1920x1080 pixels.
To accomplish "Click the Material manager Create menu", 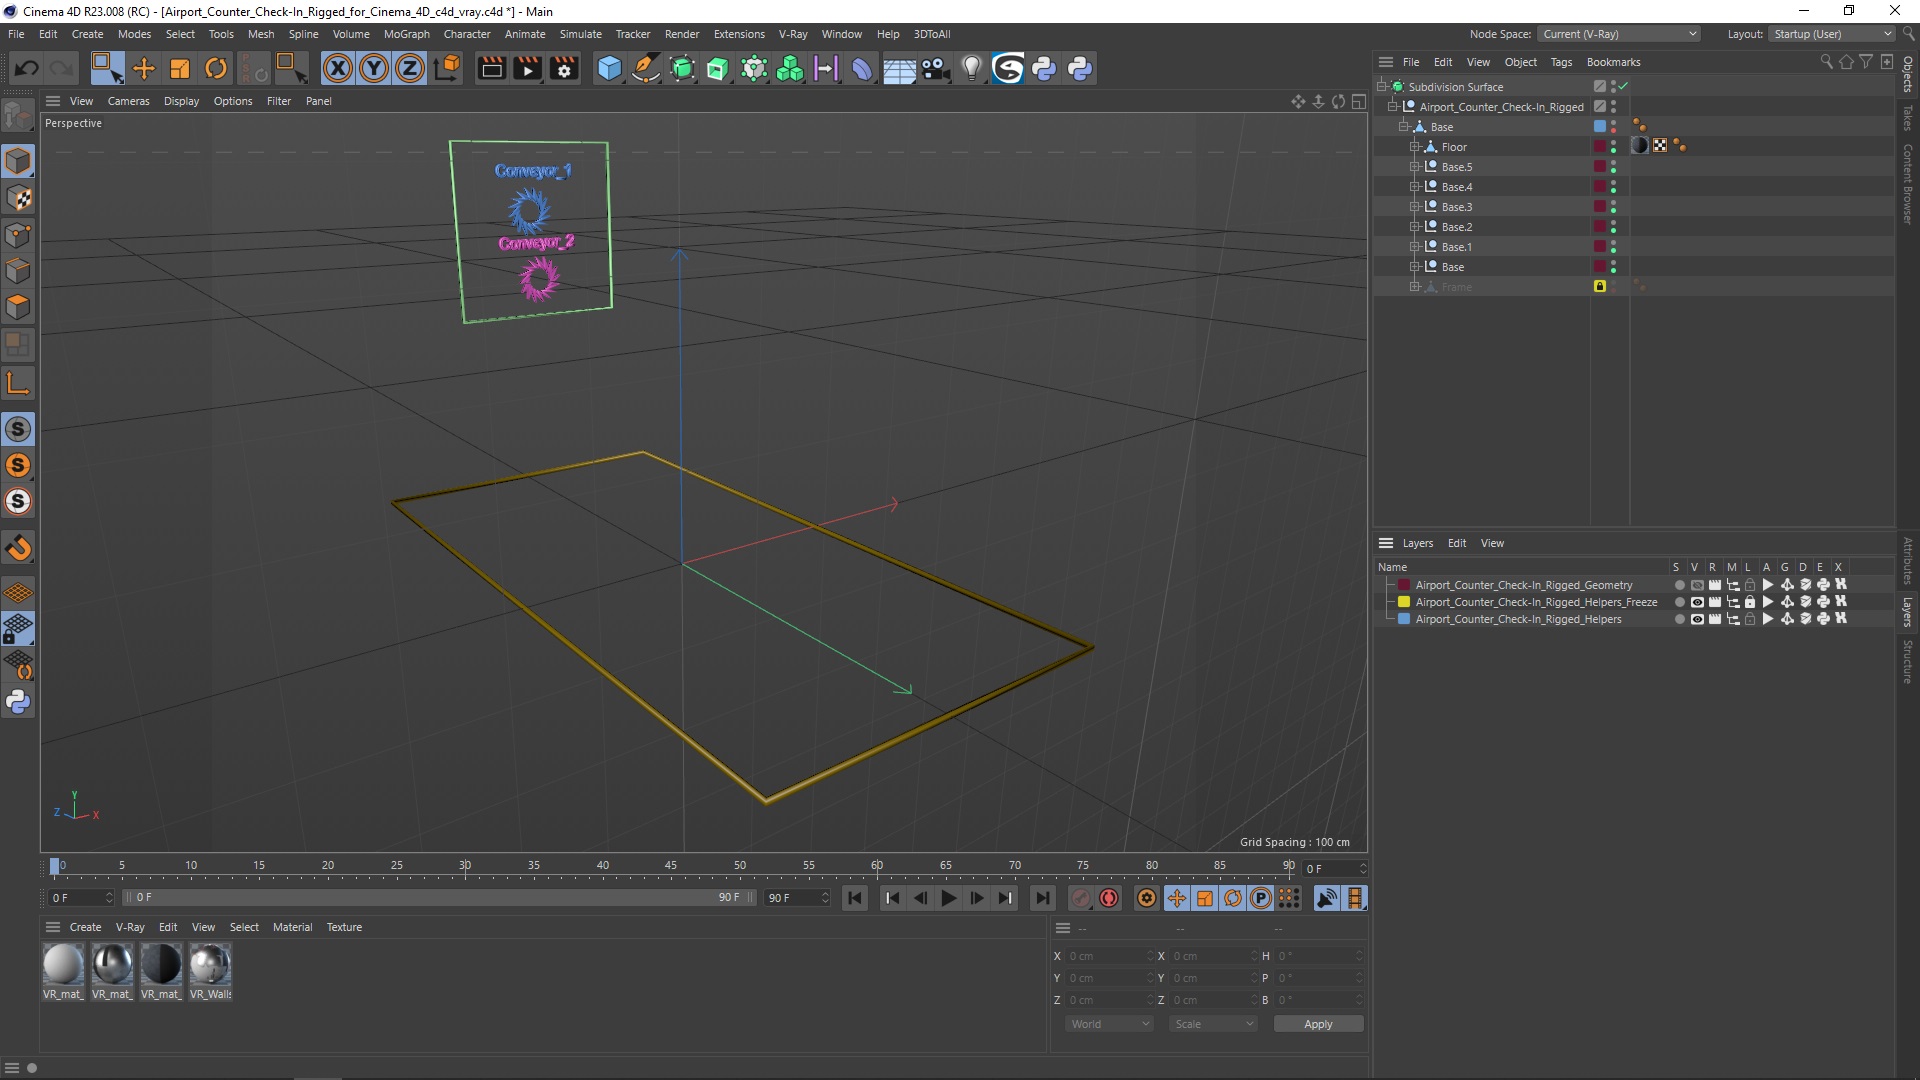I will (85, 927).
